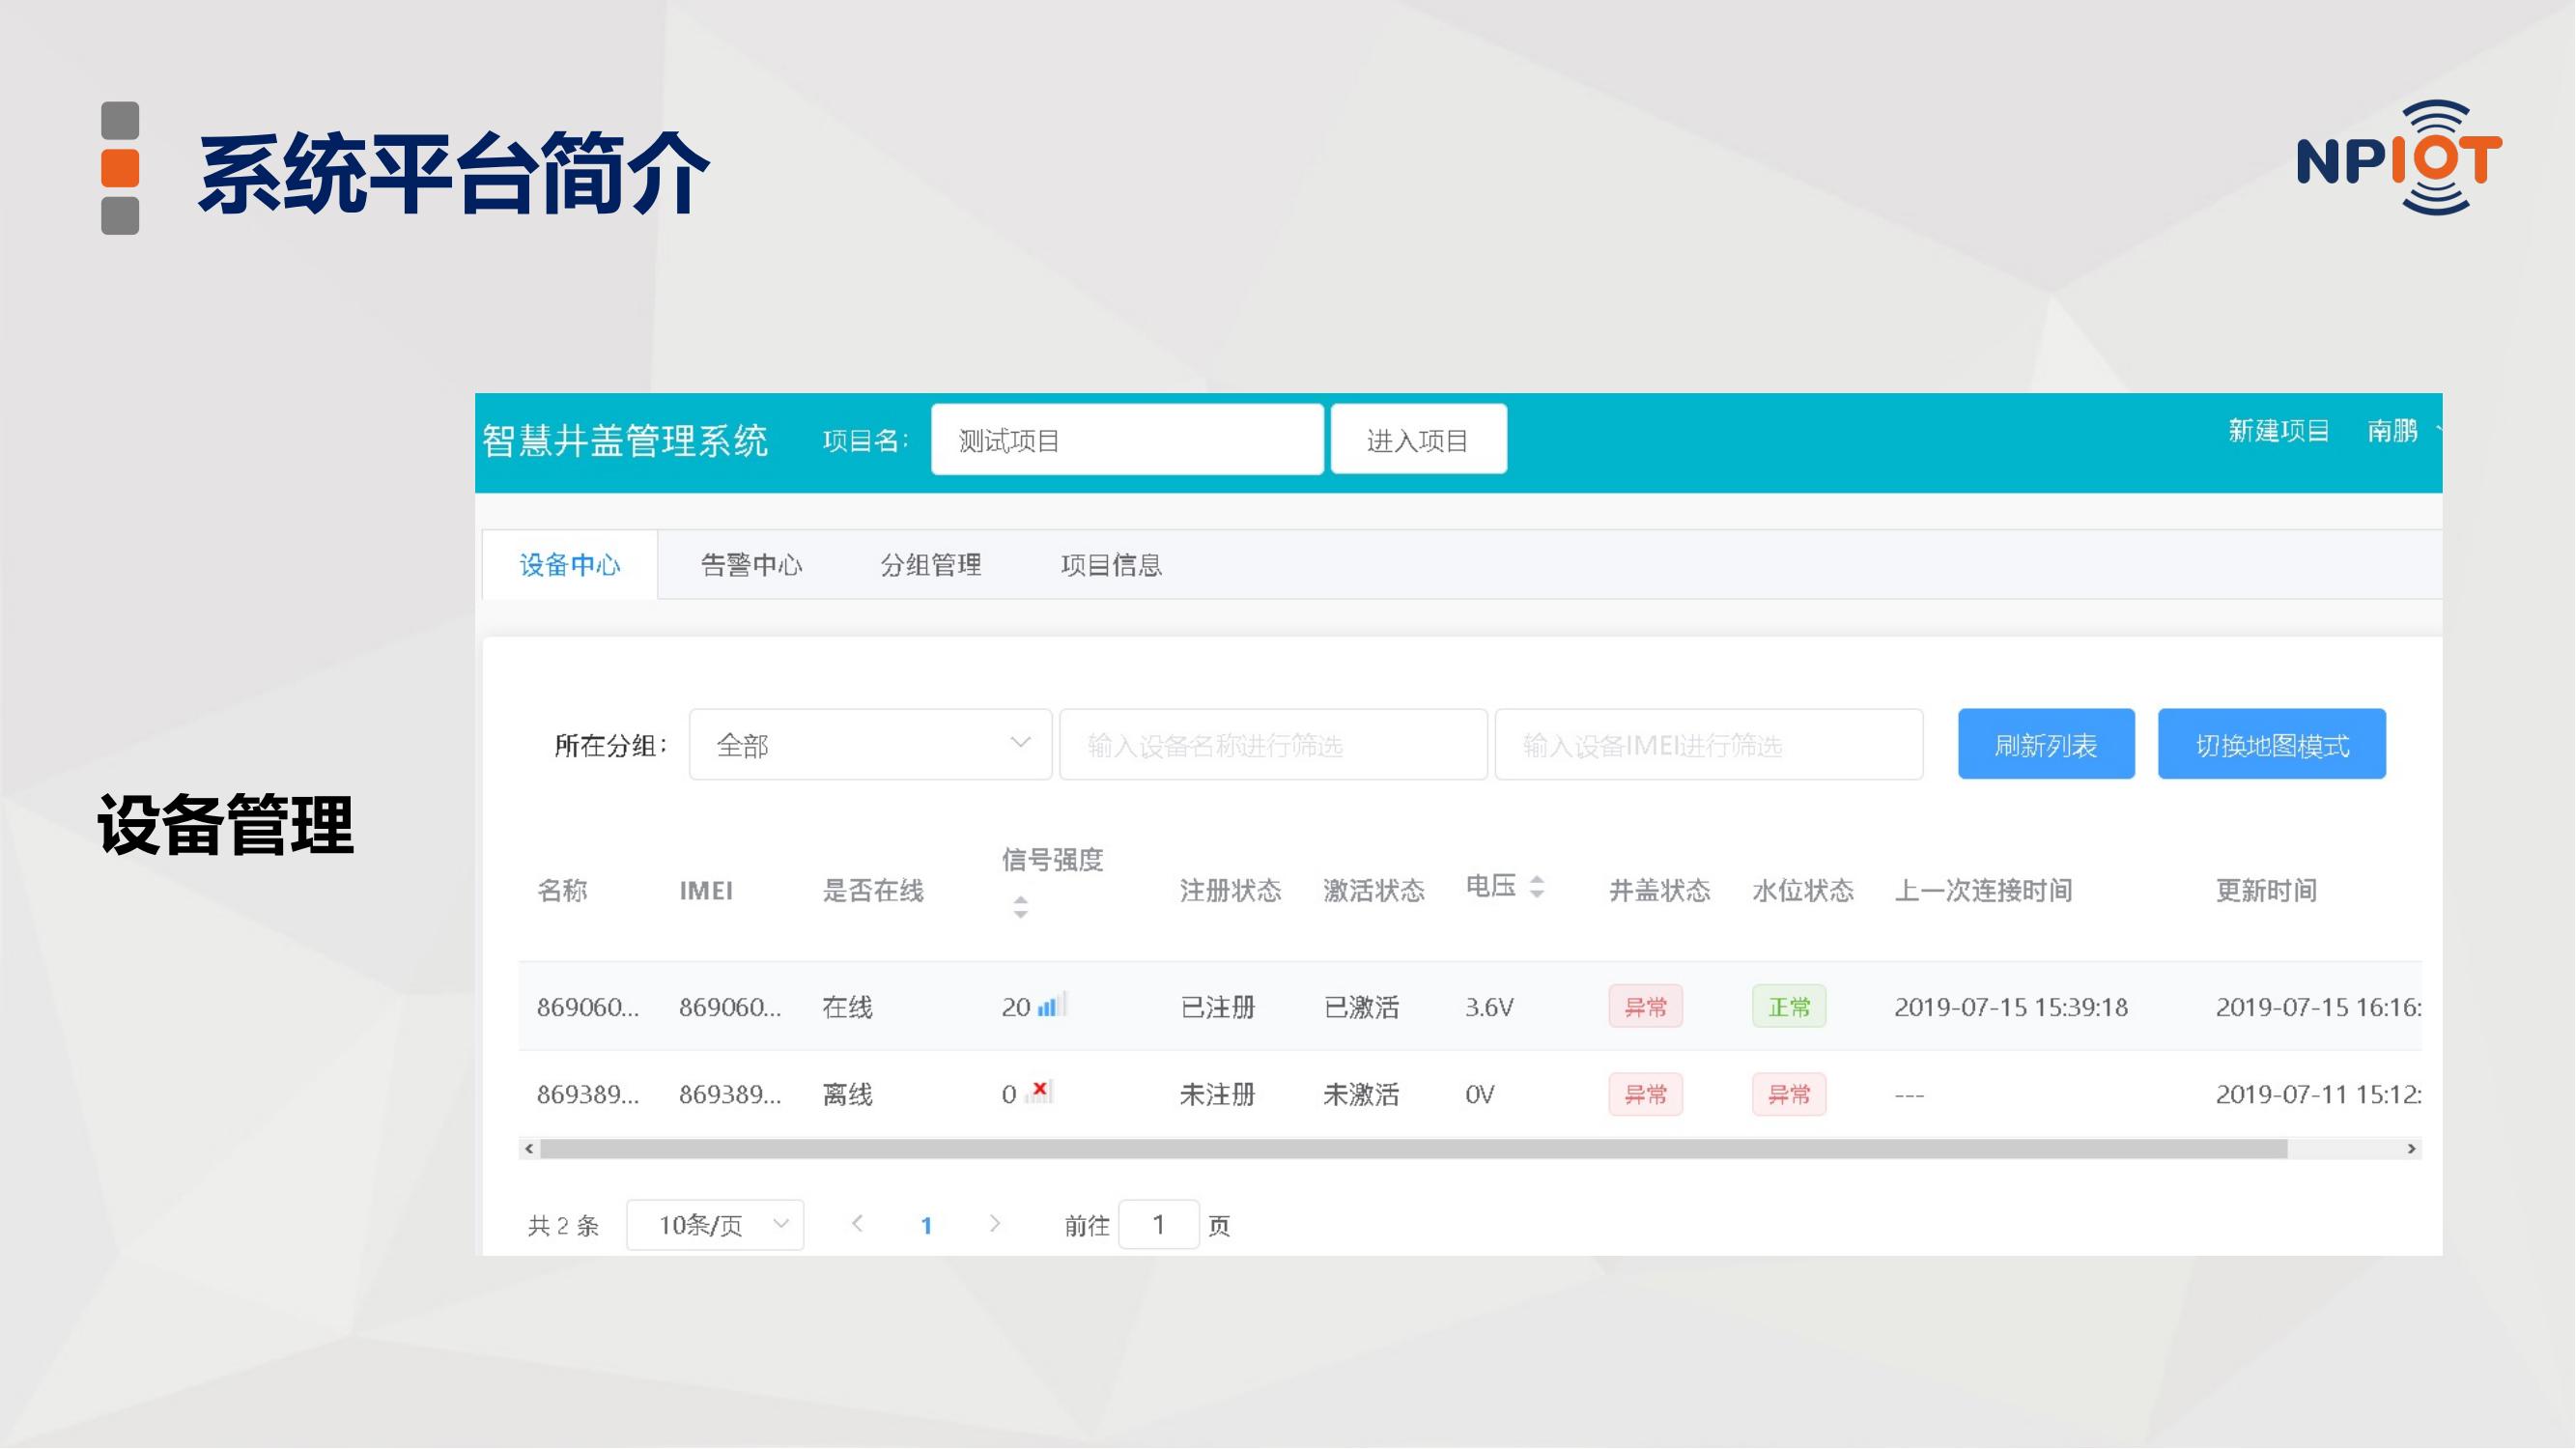Viewport: 2576px width, 1449px height.
Task: Click the 新建项目 link
Action: (x=2278, y=431)
